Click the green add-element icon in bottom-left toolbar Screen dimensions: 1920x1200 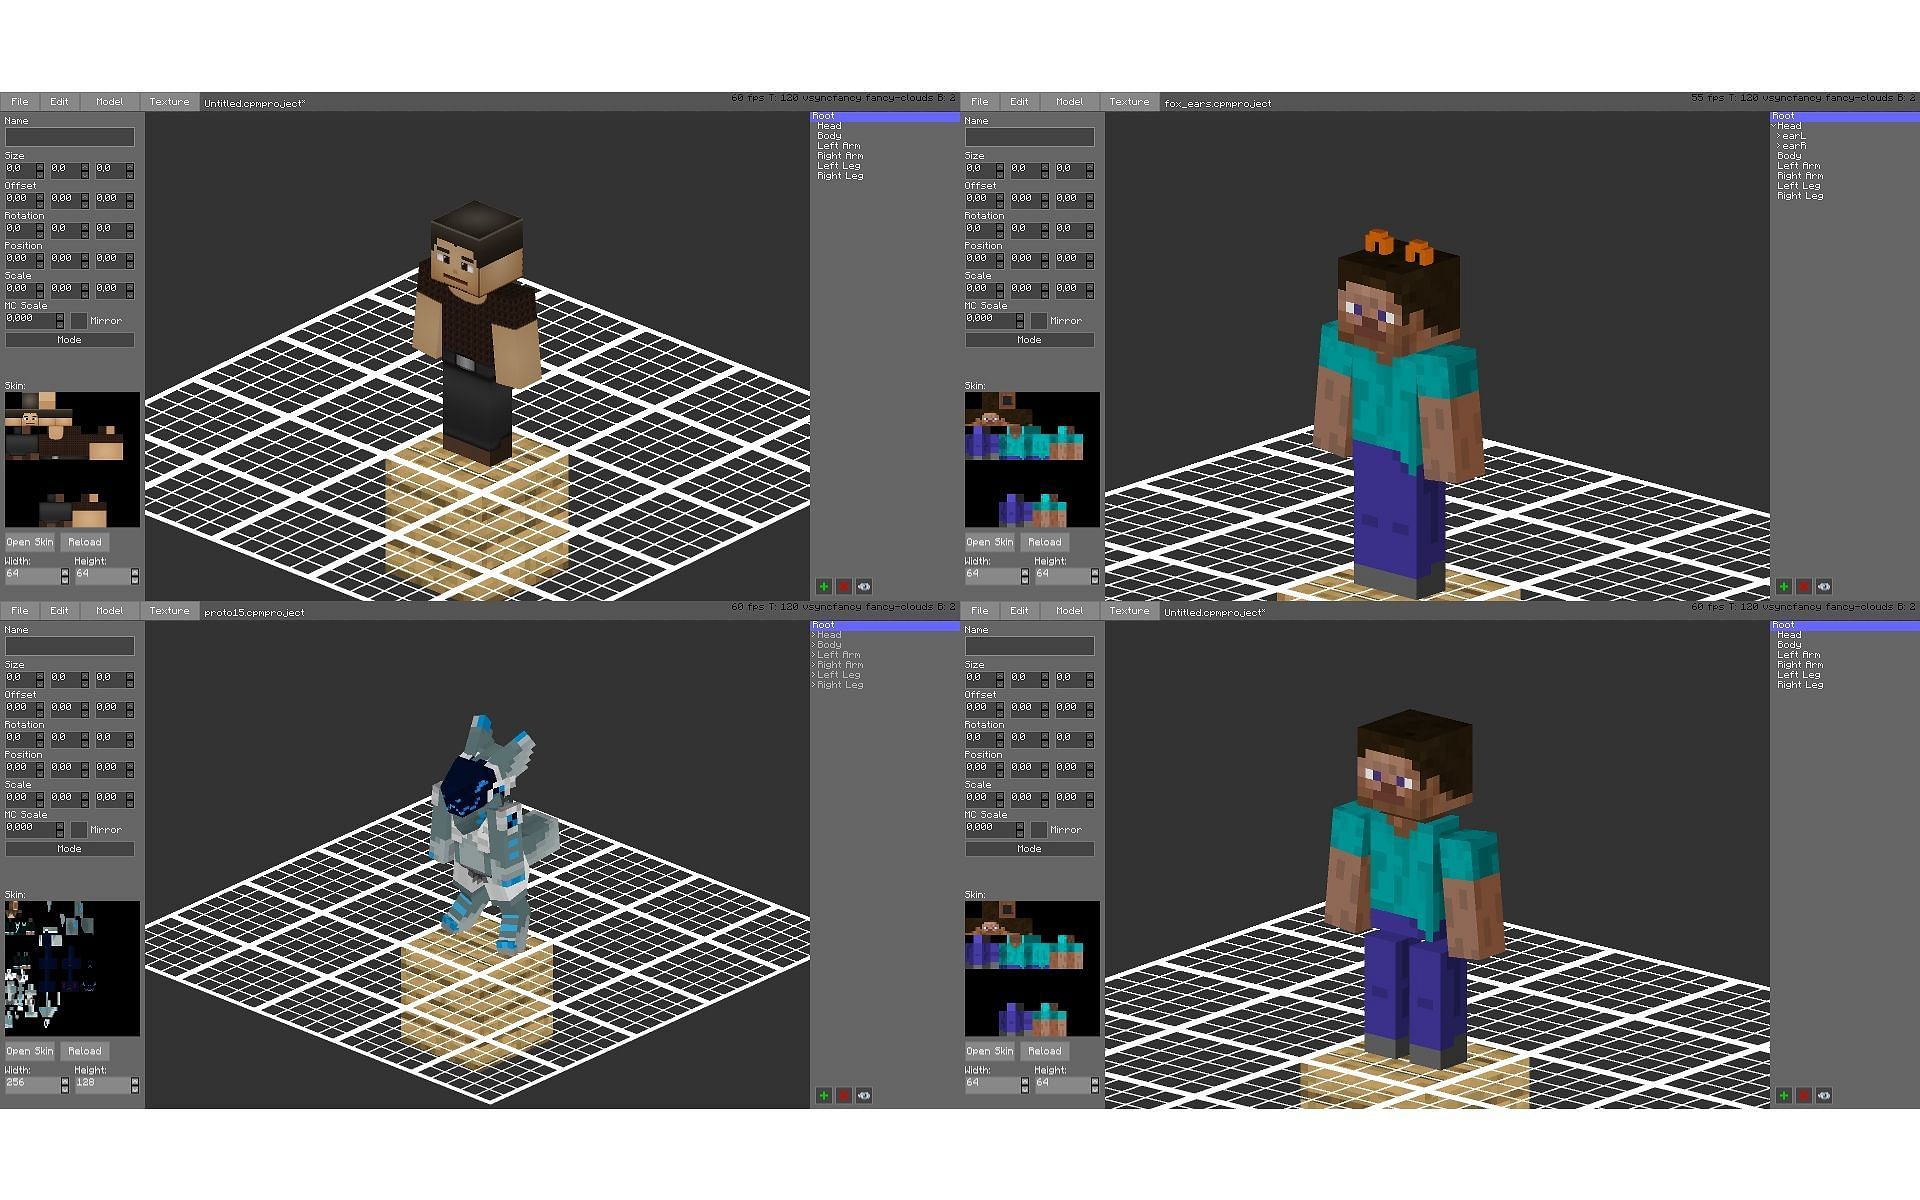pyautogui.click(x=821, y=1095)
